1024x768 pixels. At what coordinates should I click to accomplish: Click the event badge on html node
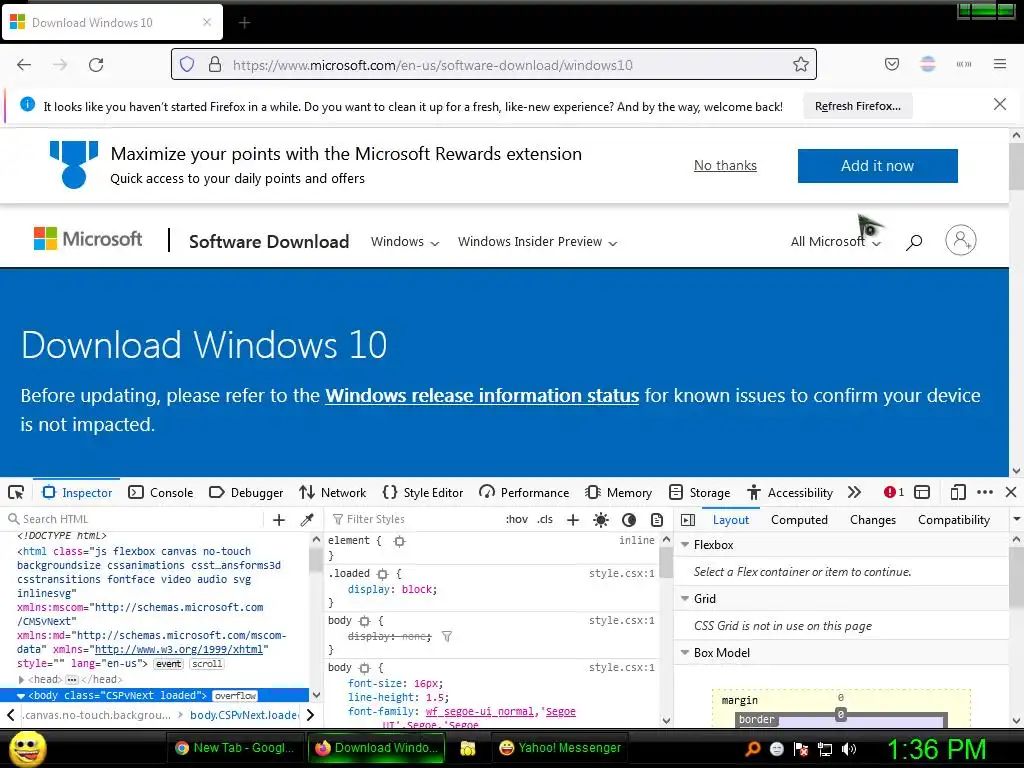[168, 664]
